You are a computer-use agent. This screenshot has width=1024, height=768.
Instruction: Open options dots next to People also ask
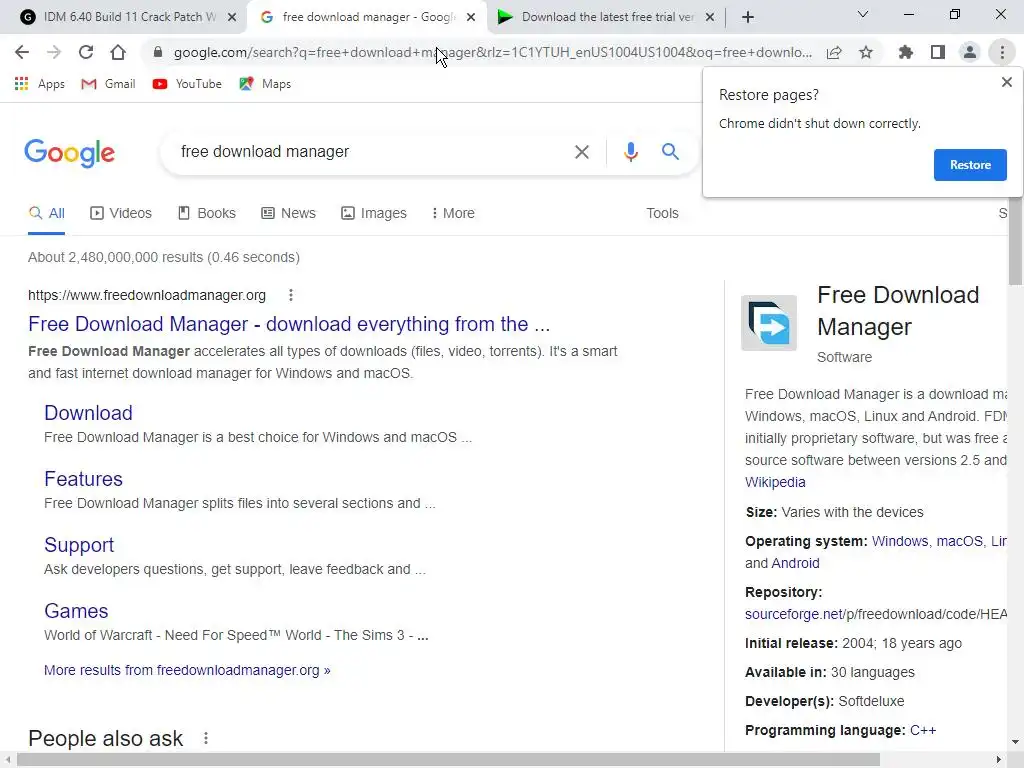tap(206, 738)
